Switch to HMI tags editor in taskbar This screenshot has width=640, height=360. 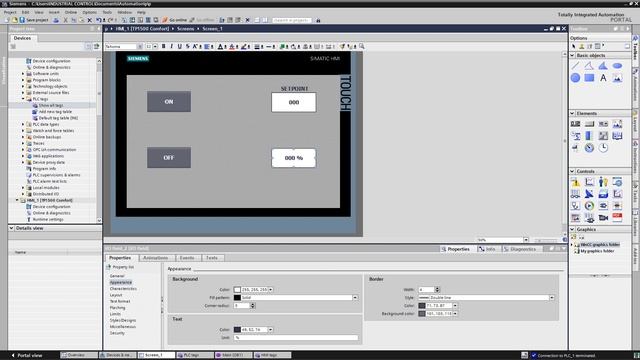click(272, 355)
